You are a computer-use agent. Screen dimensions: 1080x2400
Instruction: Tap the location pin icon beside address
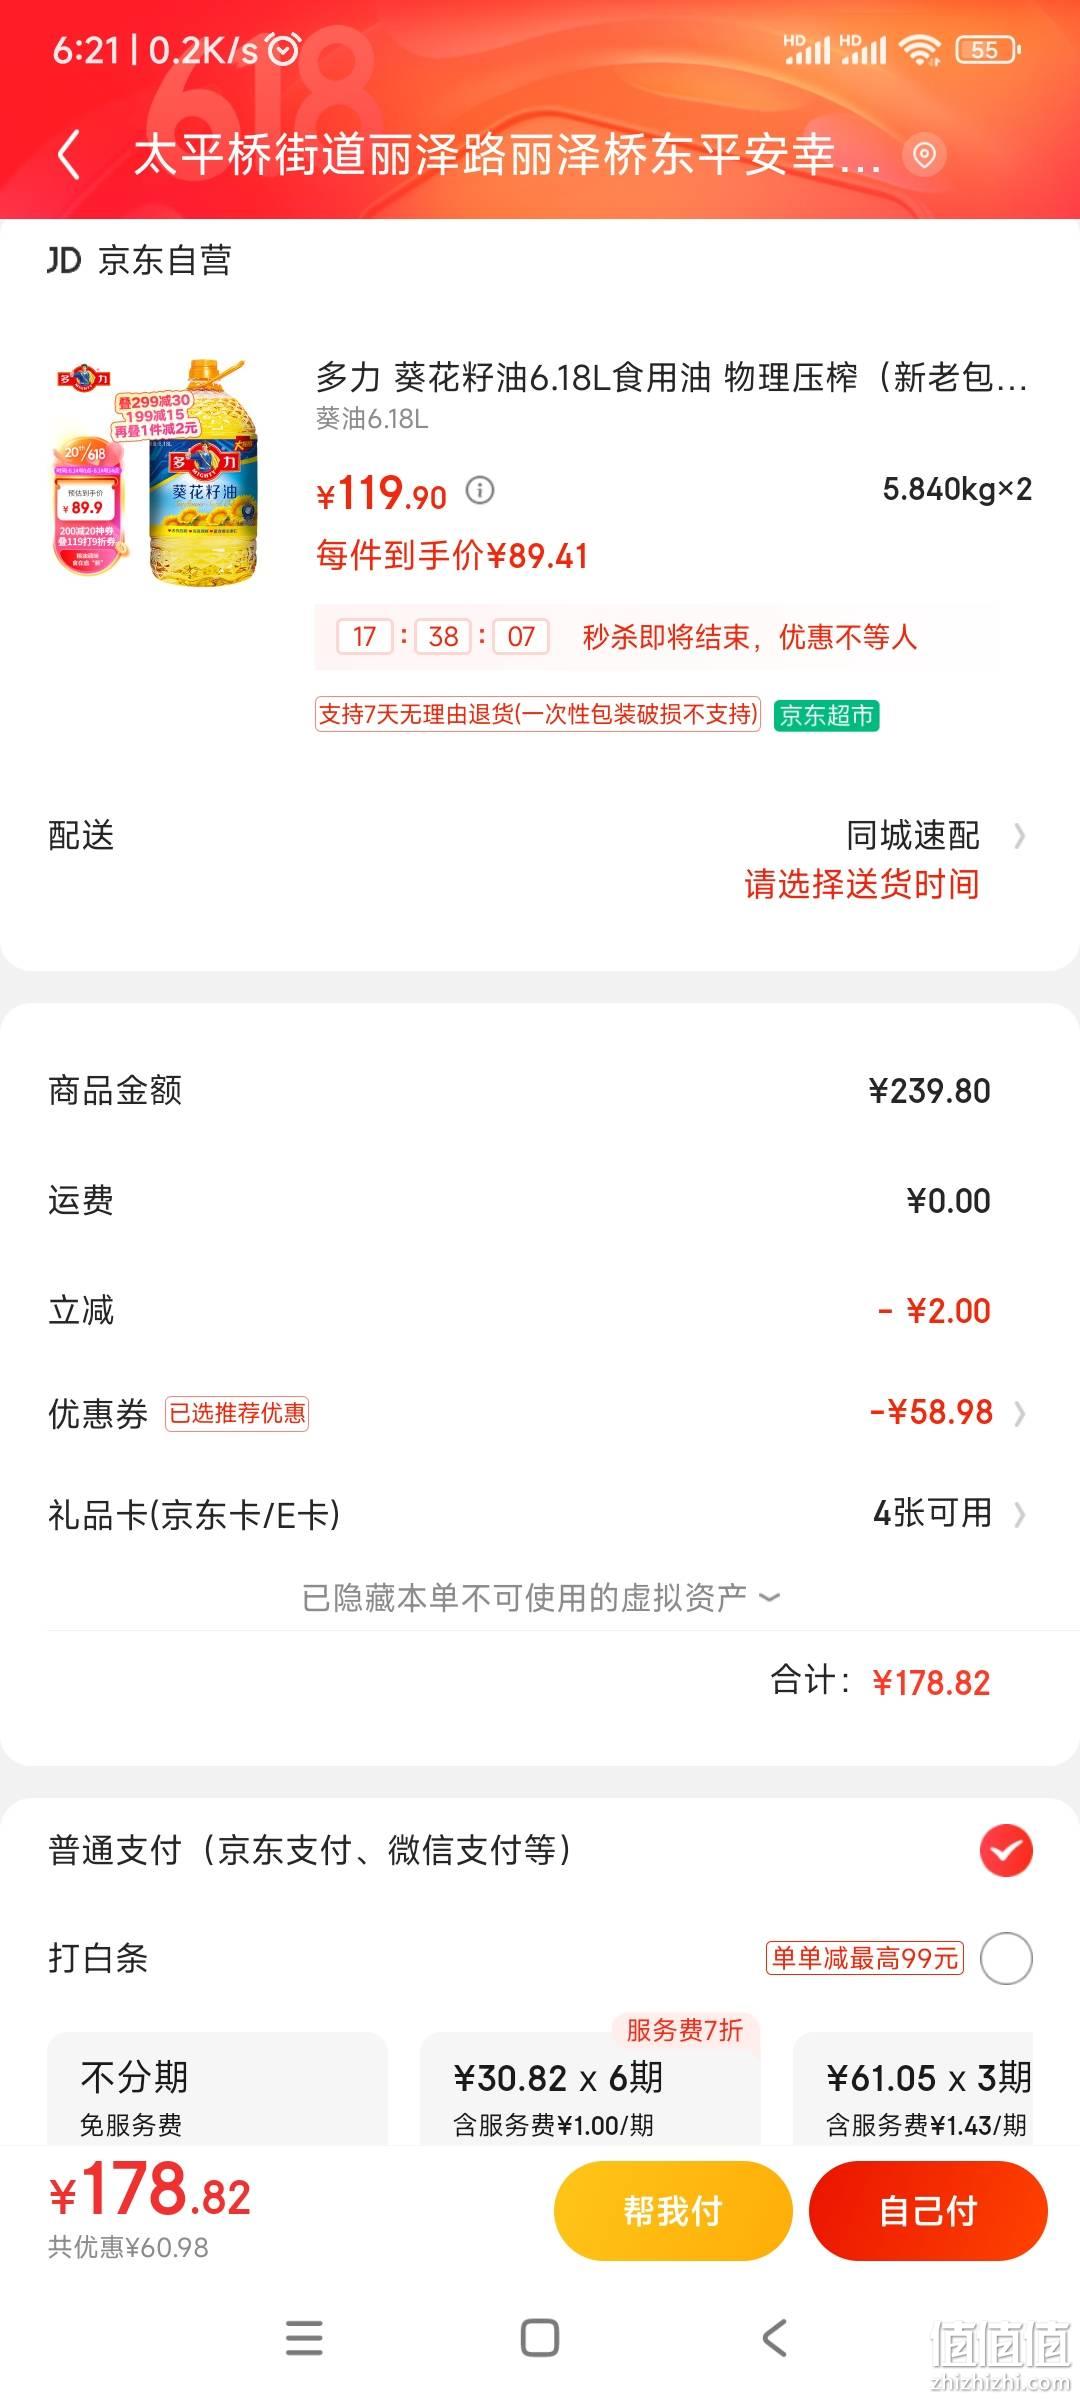[x=924, y=155]
